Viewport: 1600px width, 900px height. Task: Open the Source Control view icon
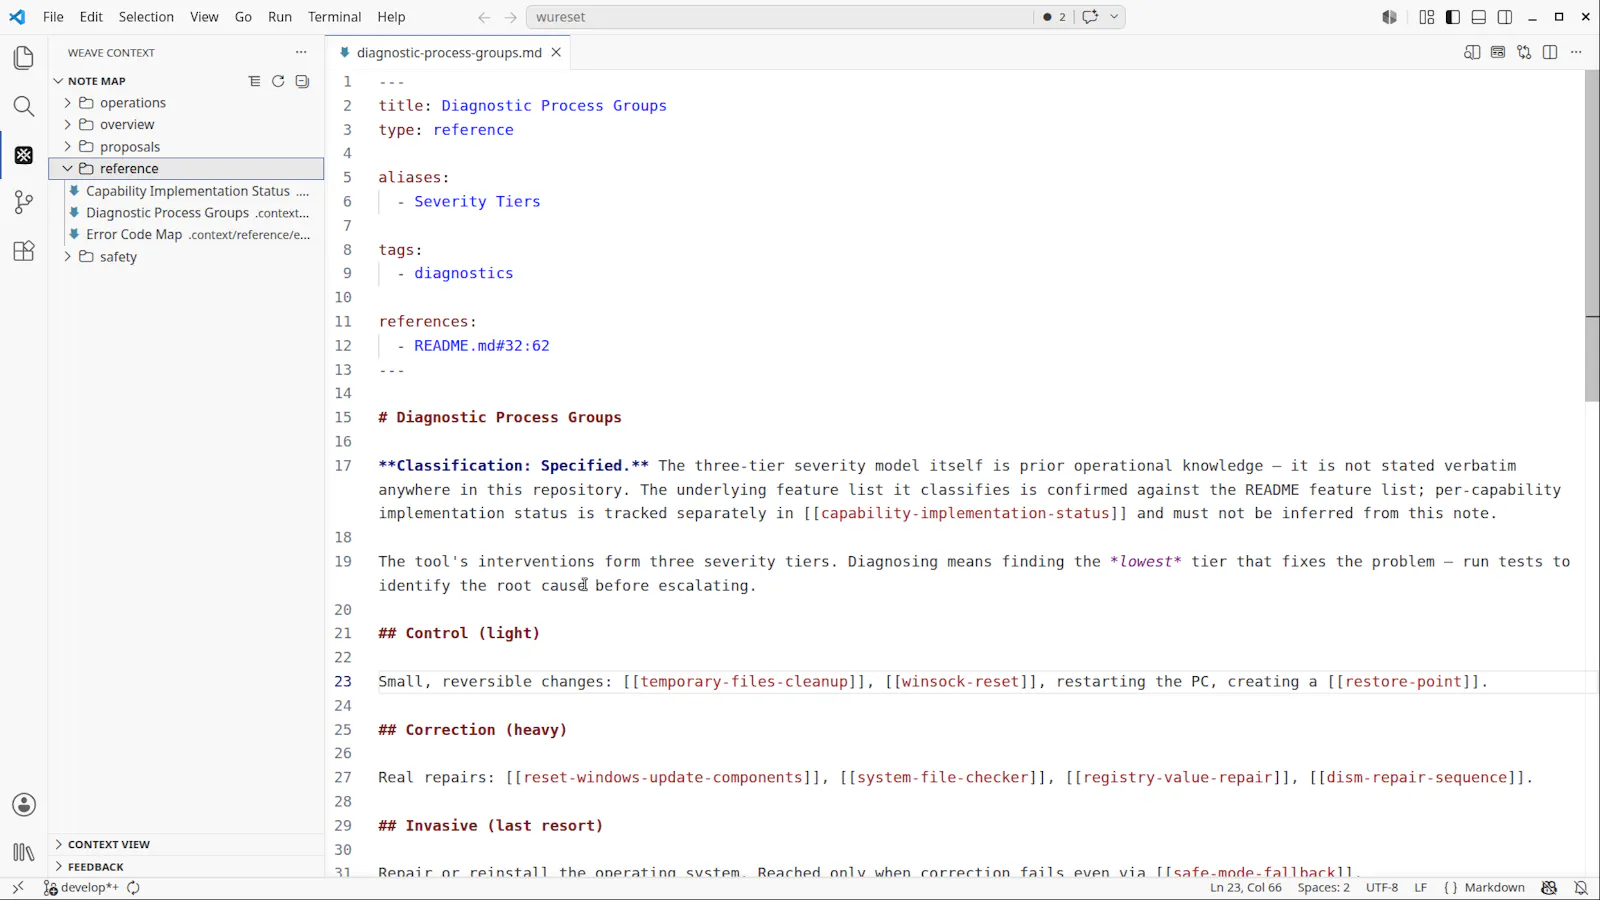pyautogui.click(x=24, y=203)
